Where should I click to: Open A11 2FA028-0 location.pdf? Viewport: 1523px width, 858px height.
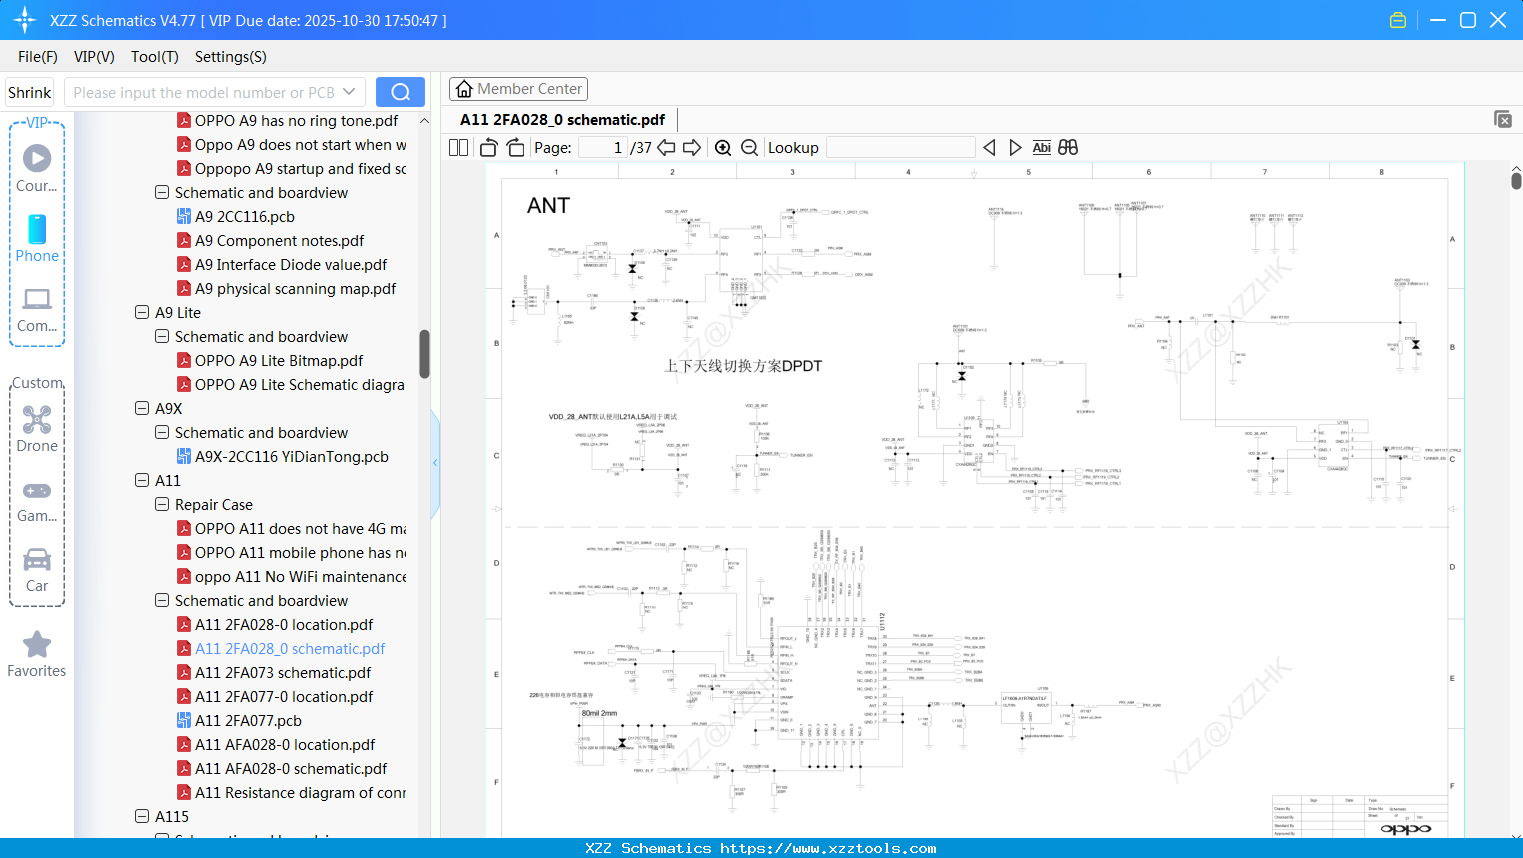tap(284, 624)
